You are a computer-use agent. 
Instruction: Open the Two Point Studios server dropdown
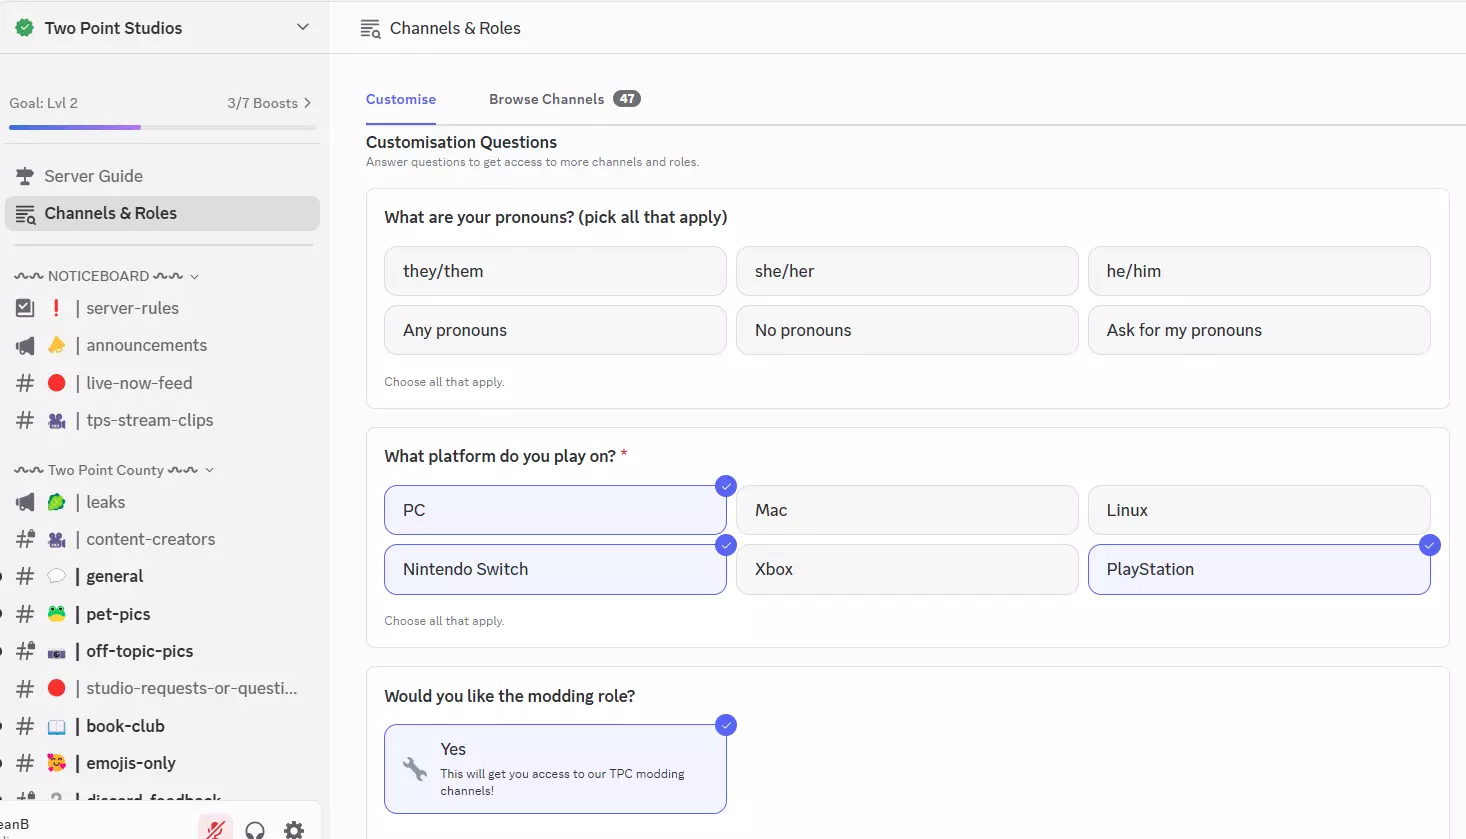coord(303,27)
